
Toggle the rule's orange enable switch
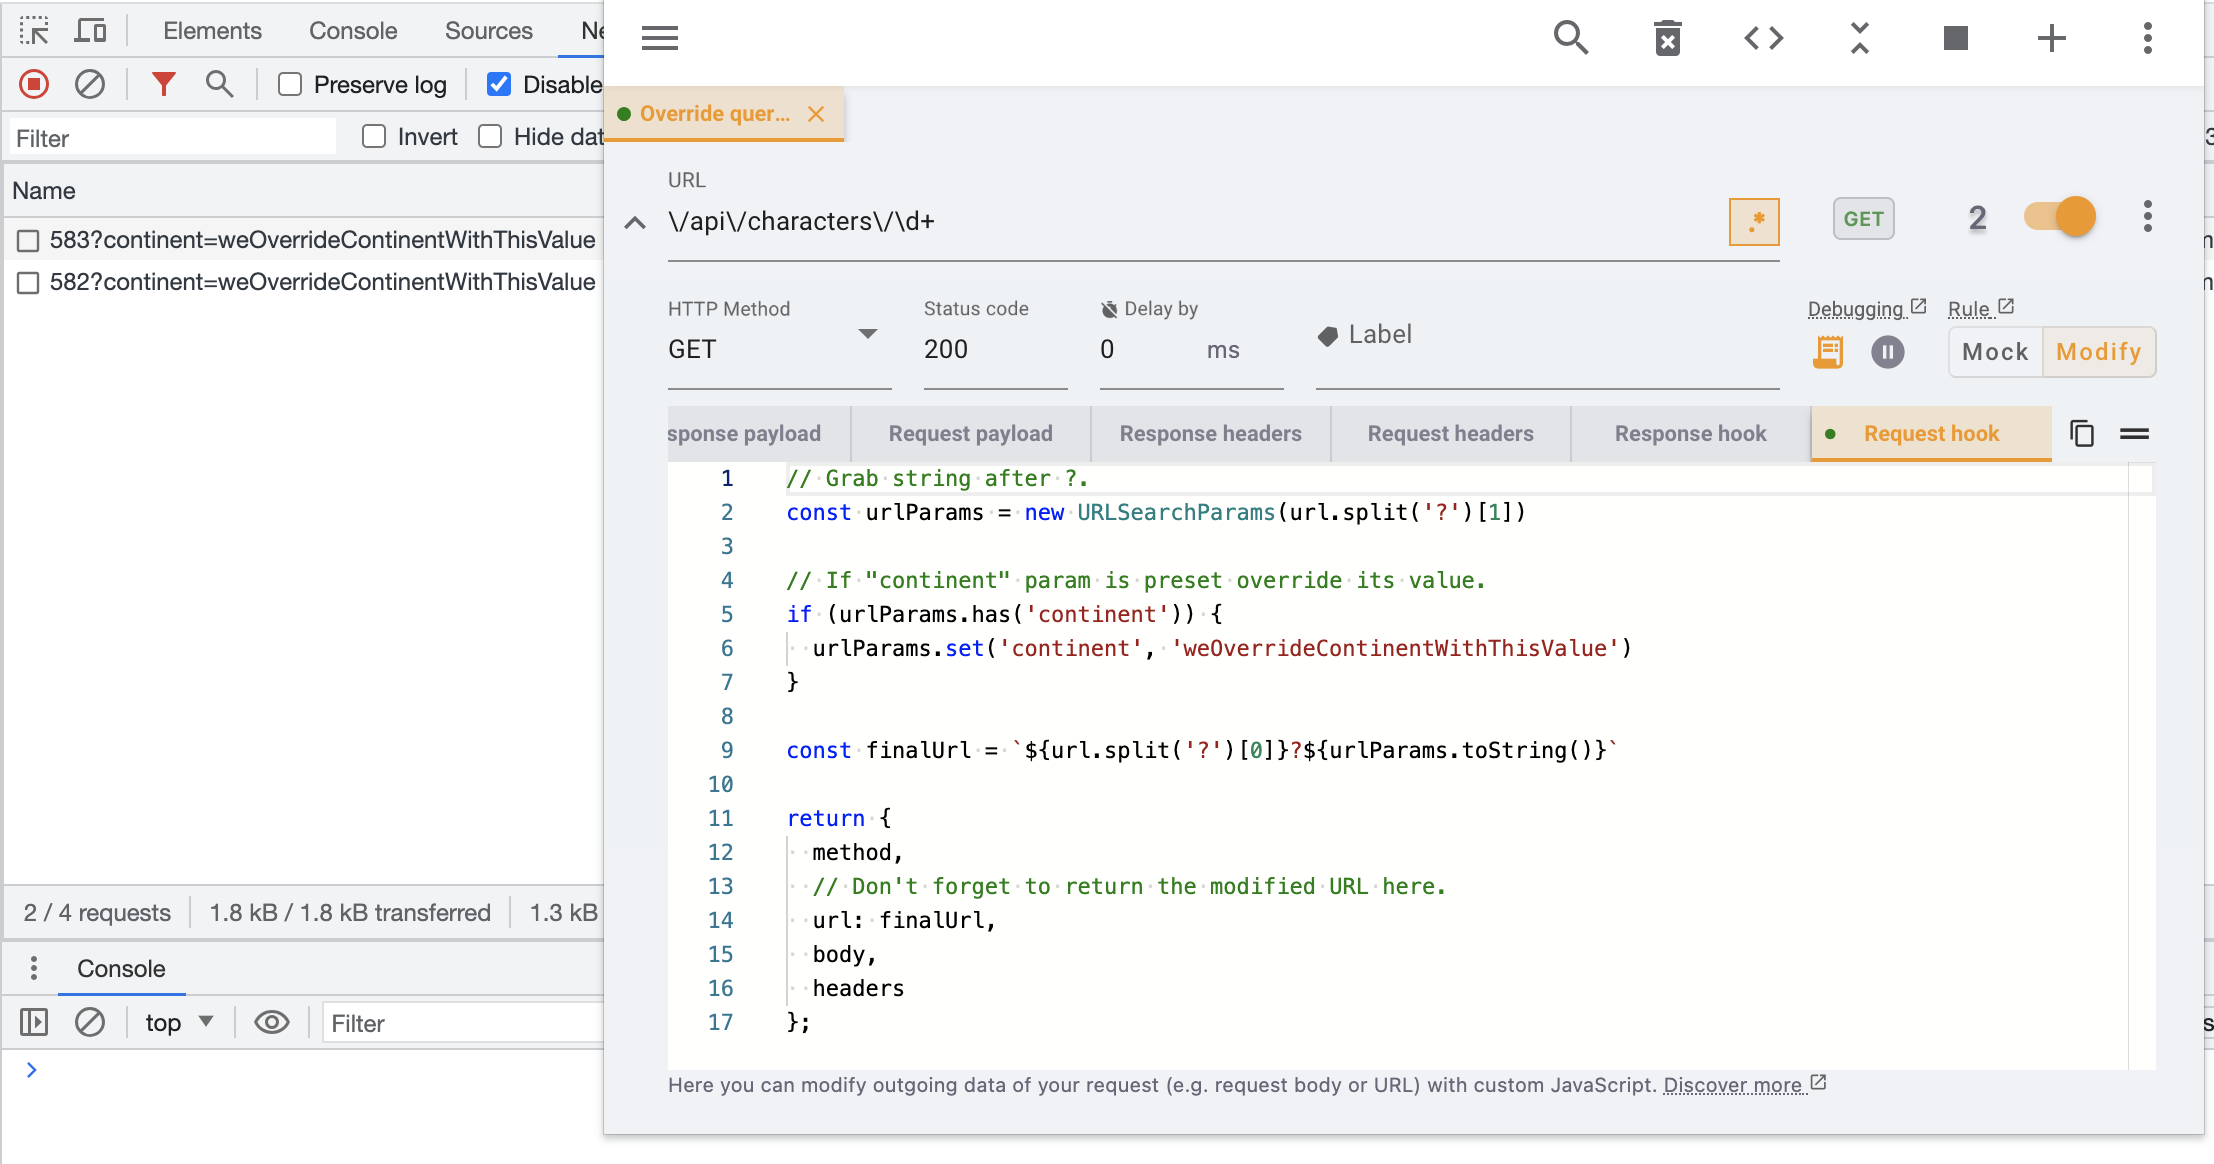2059,217
